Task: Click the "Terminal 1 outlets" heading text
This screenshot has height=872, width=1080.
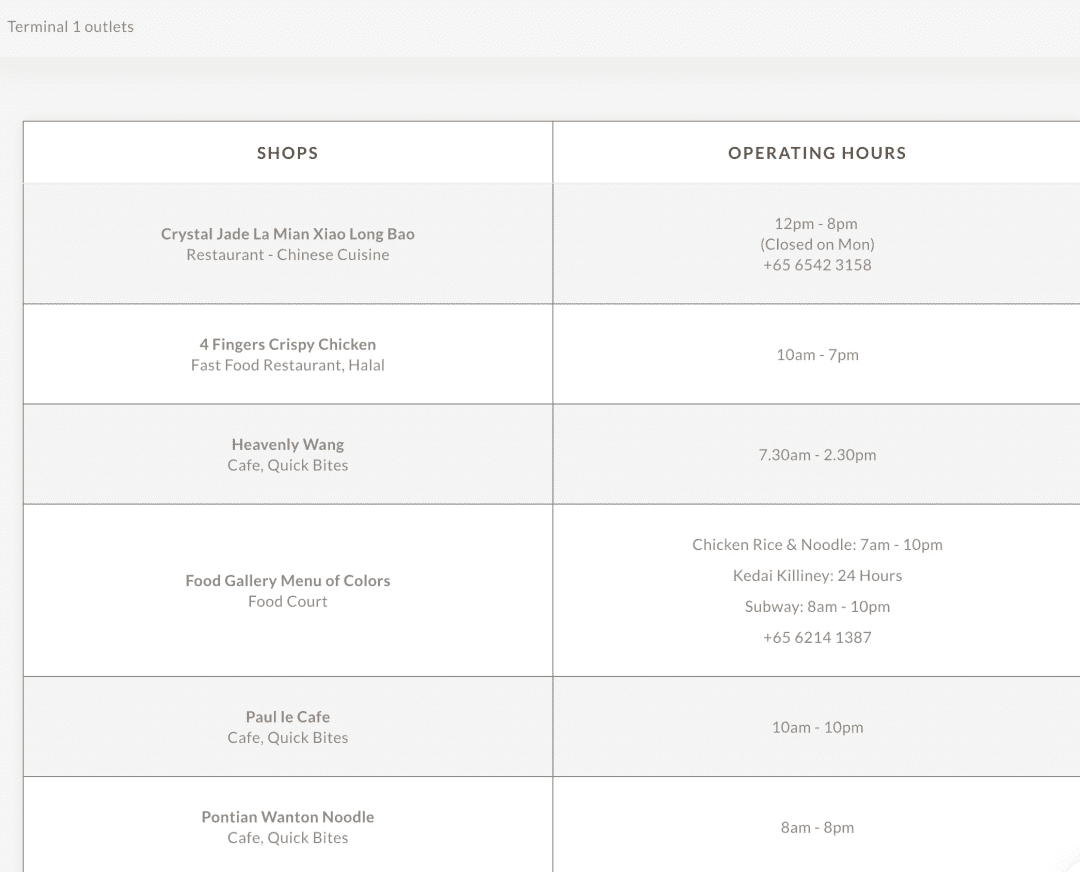Action: coord(70,27)
